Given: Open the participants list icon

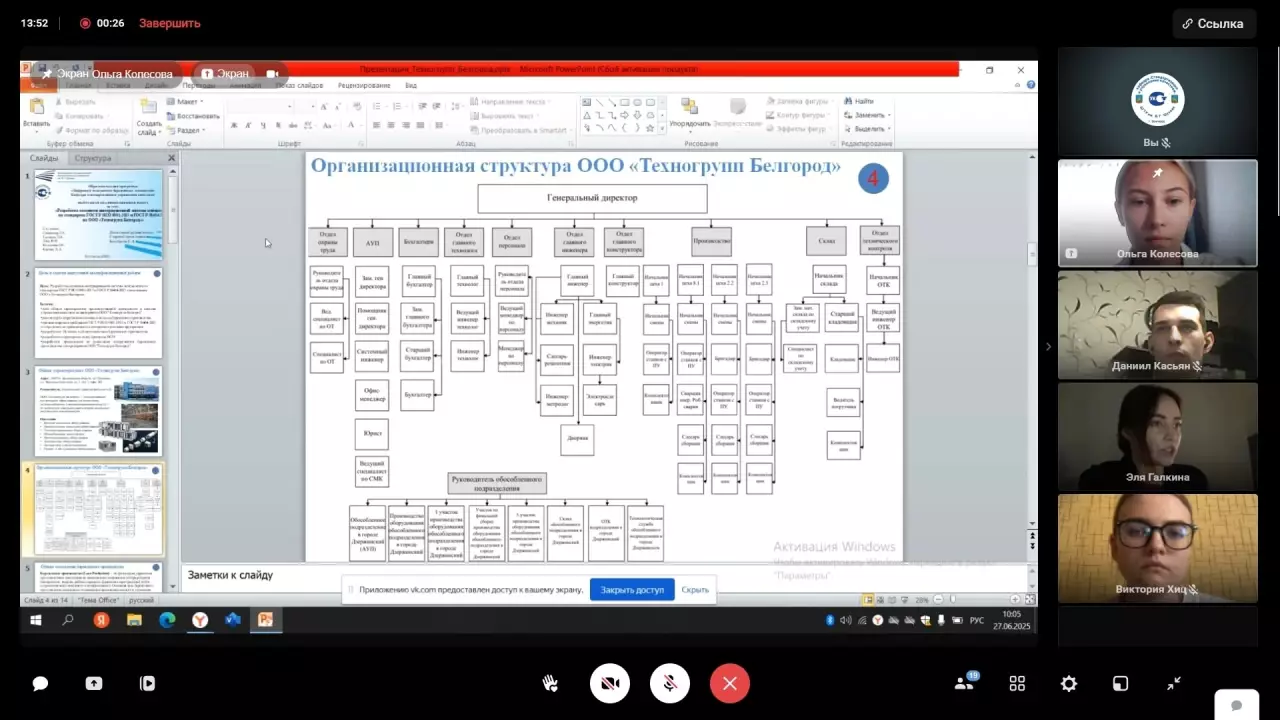Looking at the screenshot, I should (x=964, y=684).
